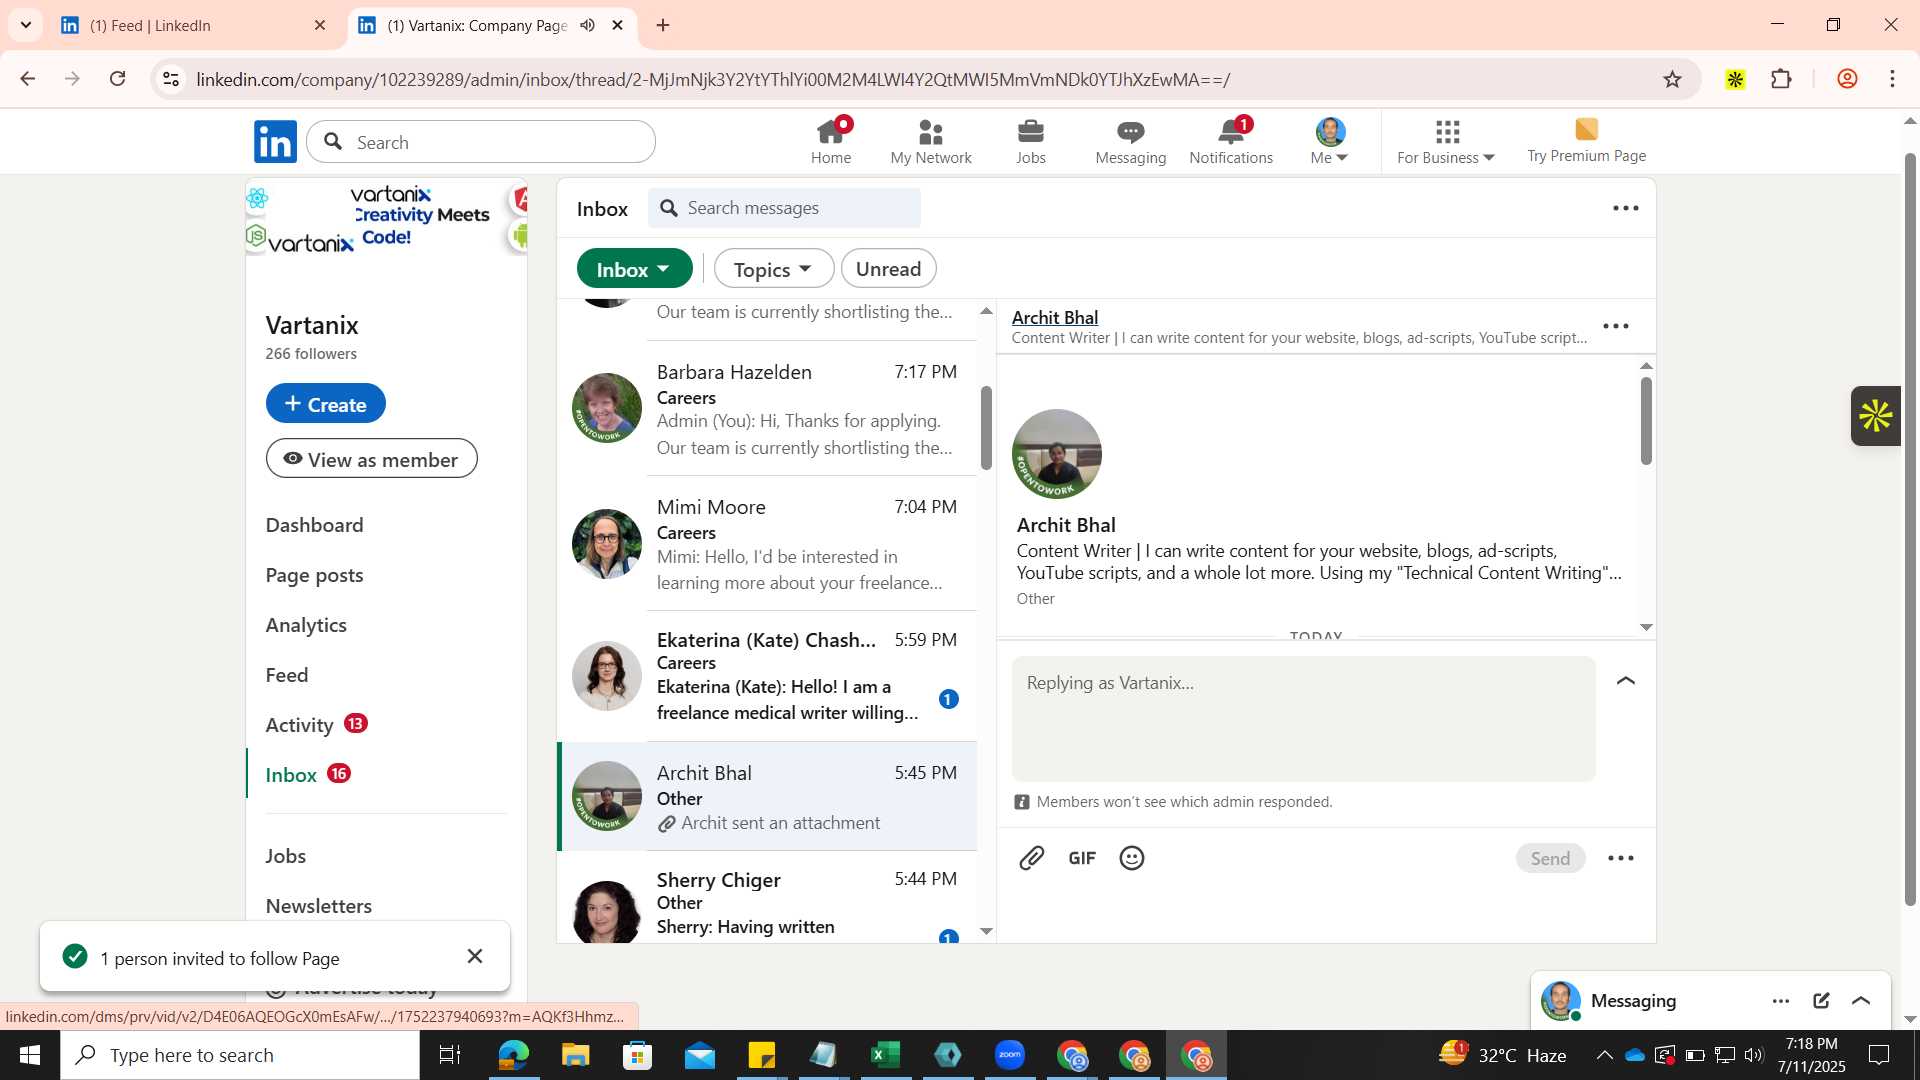This screenshot has width=1920, height=1080.
Task: Open the emoji picker
Action: coord(1132,858)
